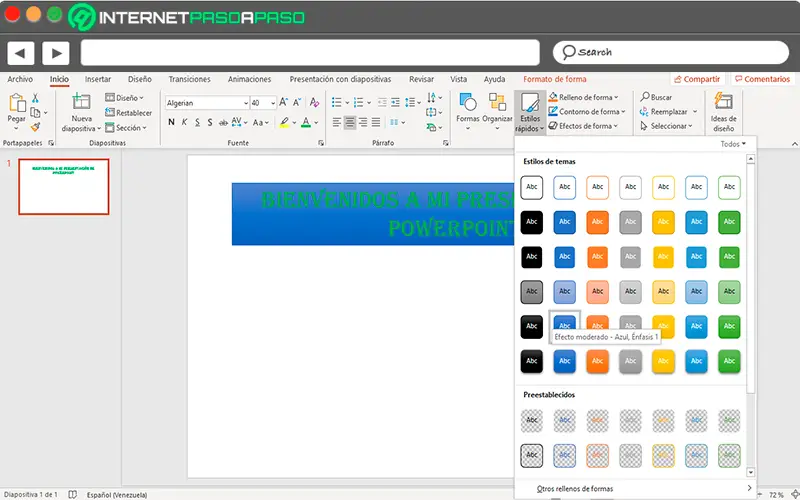This screenshot has height=500, width=800.
Task: Click the text highlight color icon
Action: (x=285, y=122)
